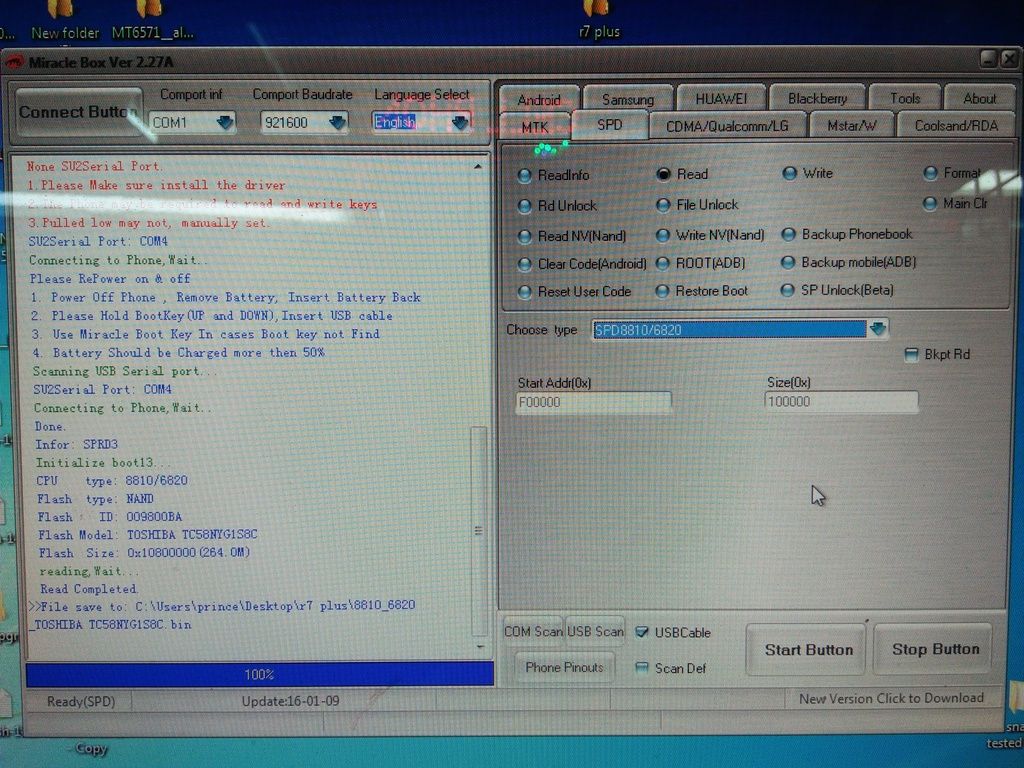
Task: Enable the Scan Def checkbox
Action: [x=642, y=667]
